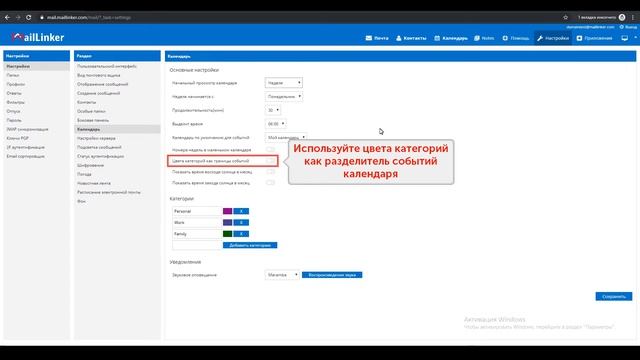Viewport: 640px width, 360px height.
Task: Open Особые папки section
Action: click(x=117, y=111)
